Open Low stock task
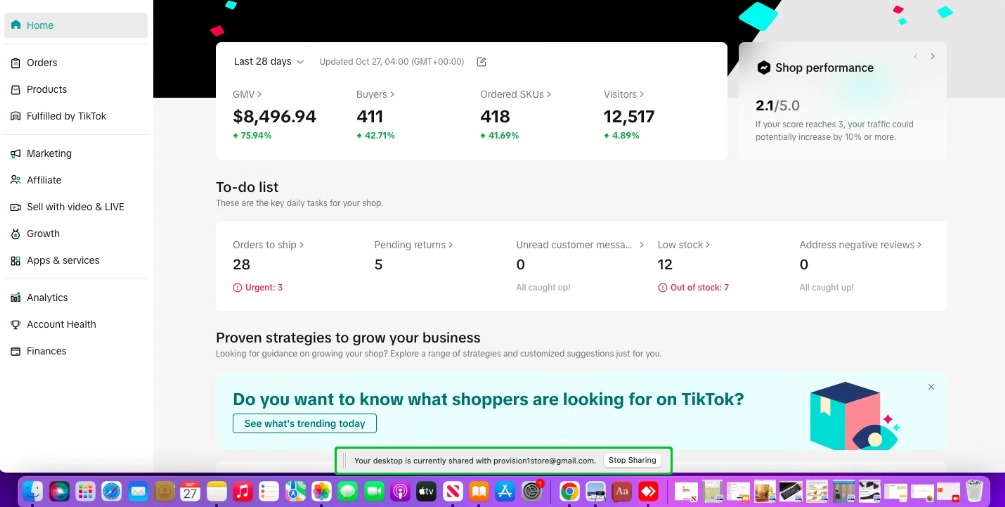This screenshot has height=507, width=1005. [x=684, y=245]
